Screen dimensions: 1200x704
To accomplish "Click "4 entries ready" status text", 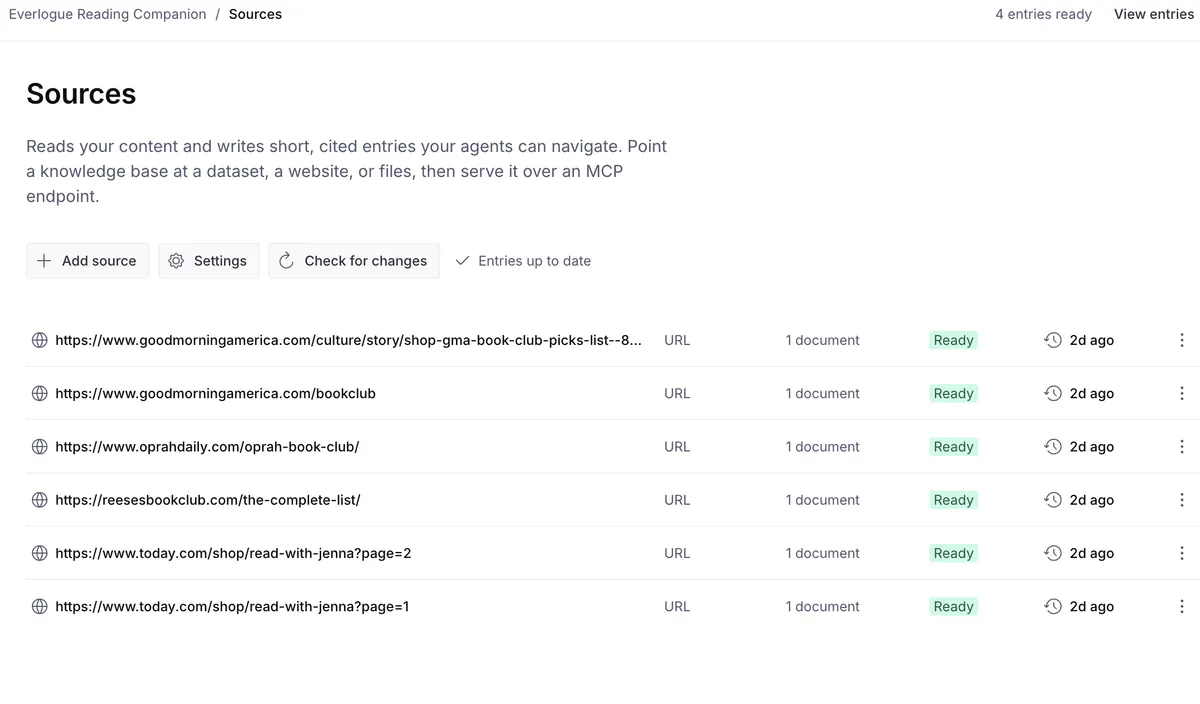I will (x=1043, y=14).
